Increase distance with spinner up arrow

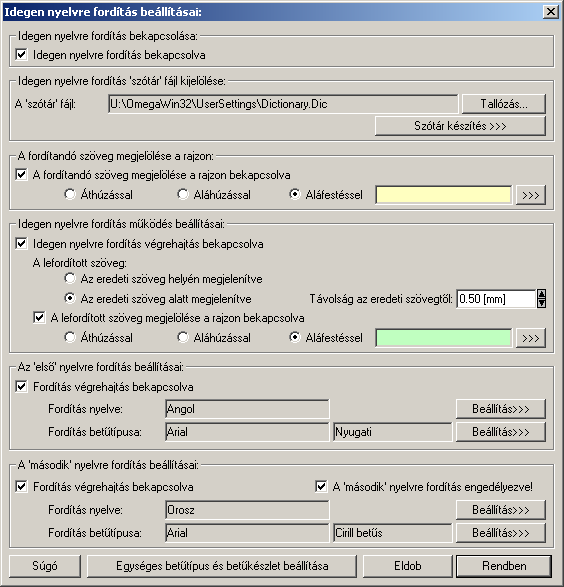[x=541, y=294]
